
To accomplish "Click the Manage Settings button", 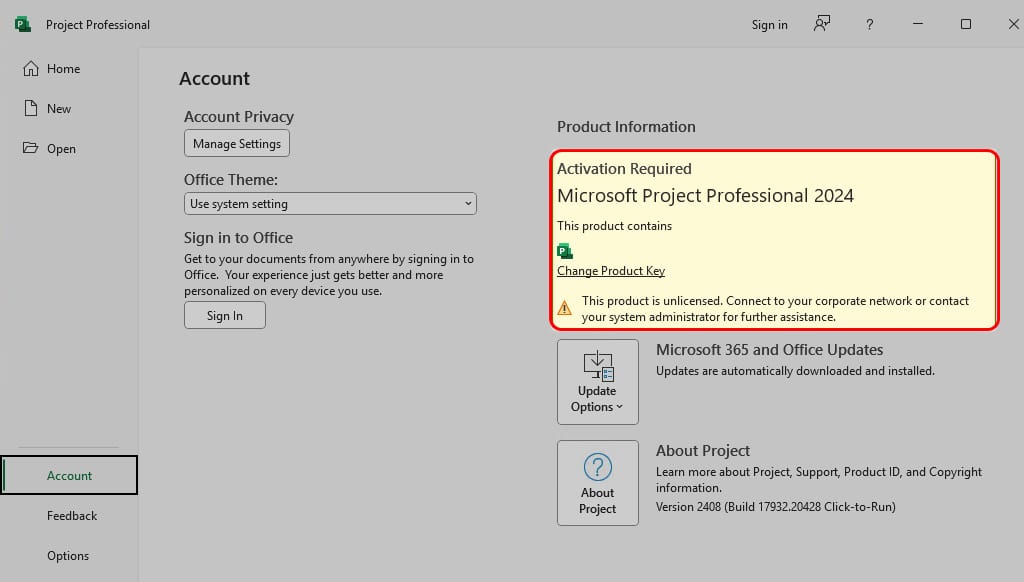I will click(237, 144).
